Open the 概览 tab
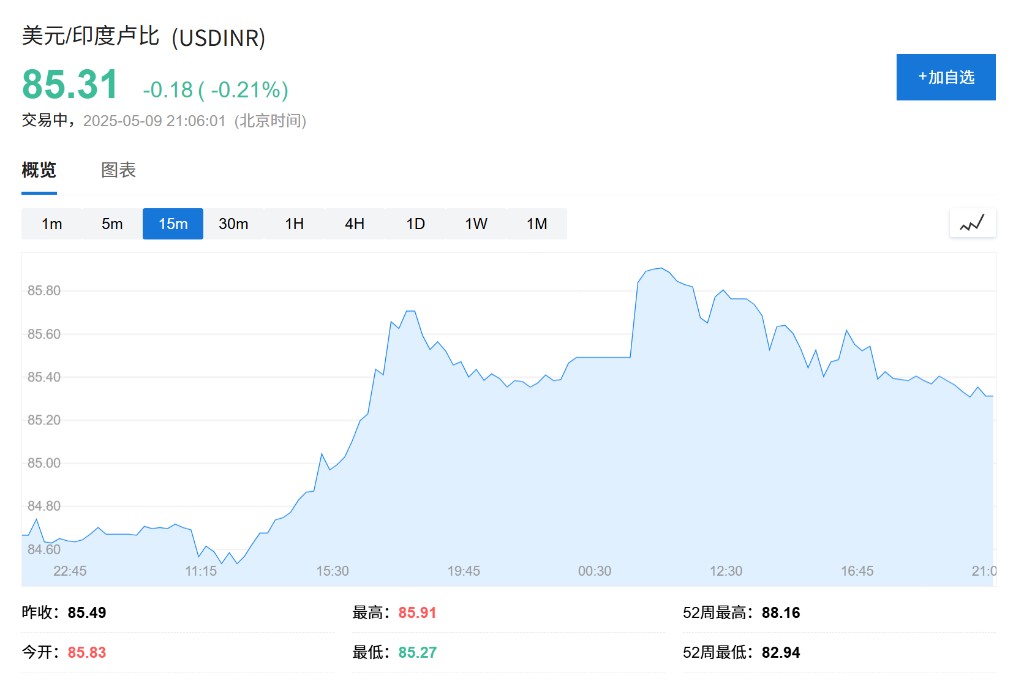Viewport: 1024px width, 684px height. 39,171
